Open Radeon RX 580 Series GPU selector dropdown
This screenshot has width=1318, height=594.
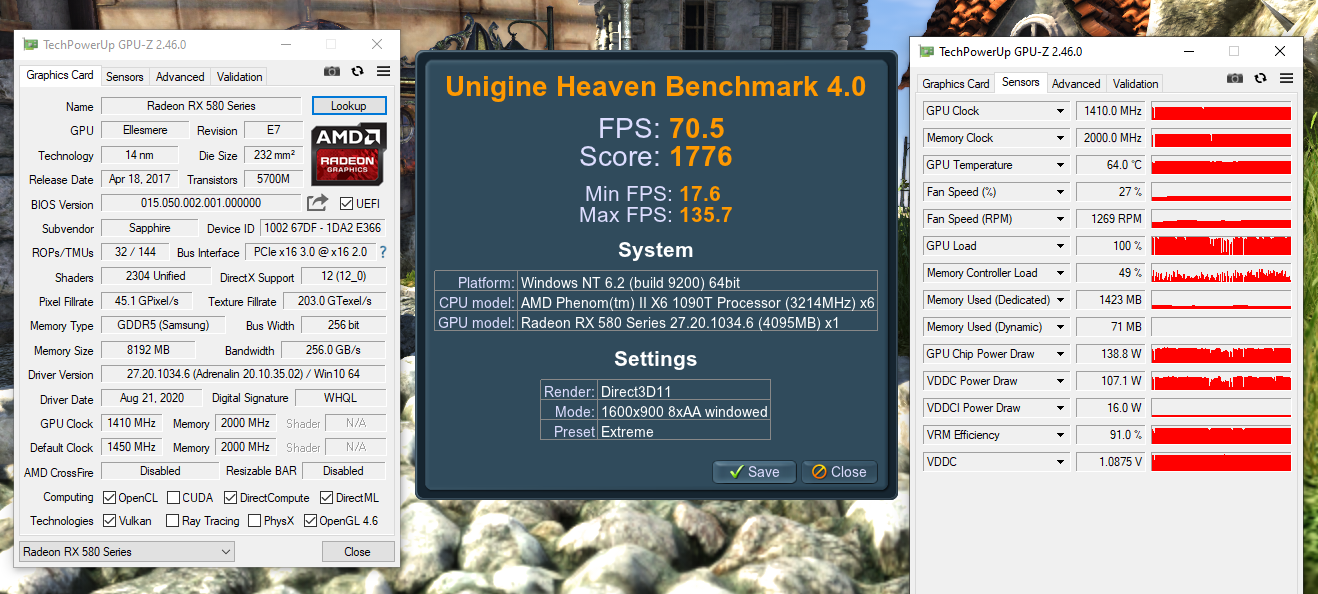pyautogui.click(x=127, y=552)
